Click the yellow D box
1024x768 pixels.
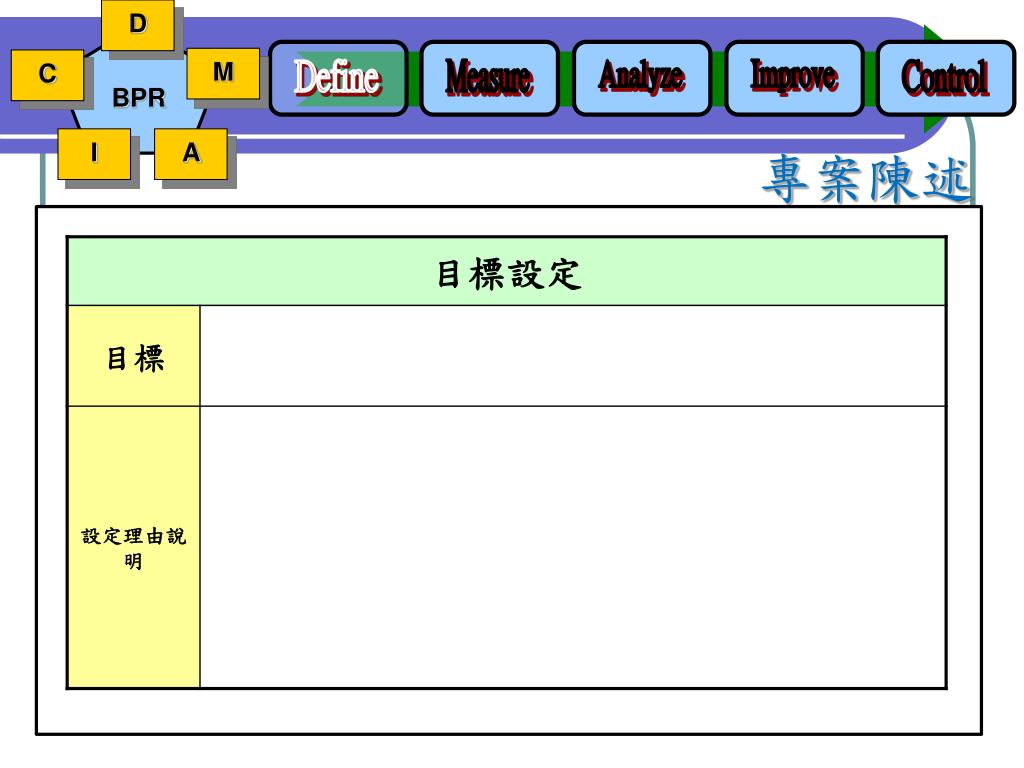tap(138, 25)
